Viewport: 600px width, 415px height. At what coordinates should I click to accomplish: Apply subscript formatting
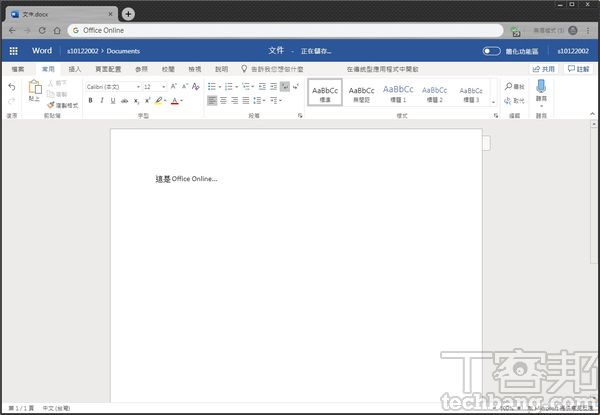pos(136,101)
